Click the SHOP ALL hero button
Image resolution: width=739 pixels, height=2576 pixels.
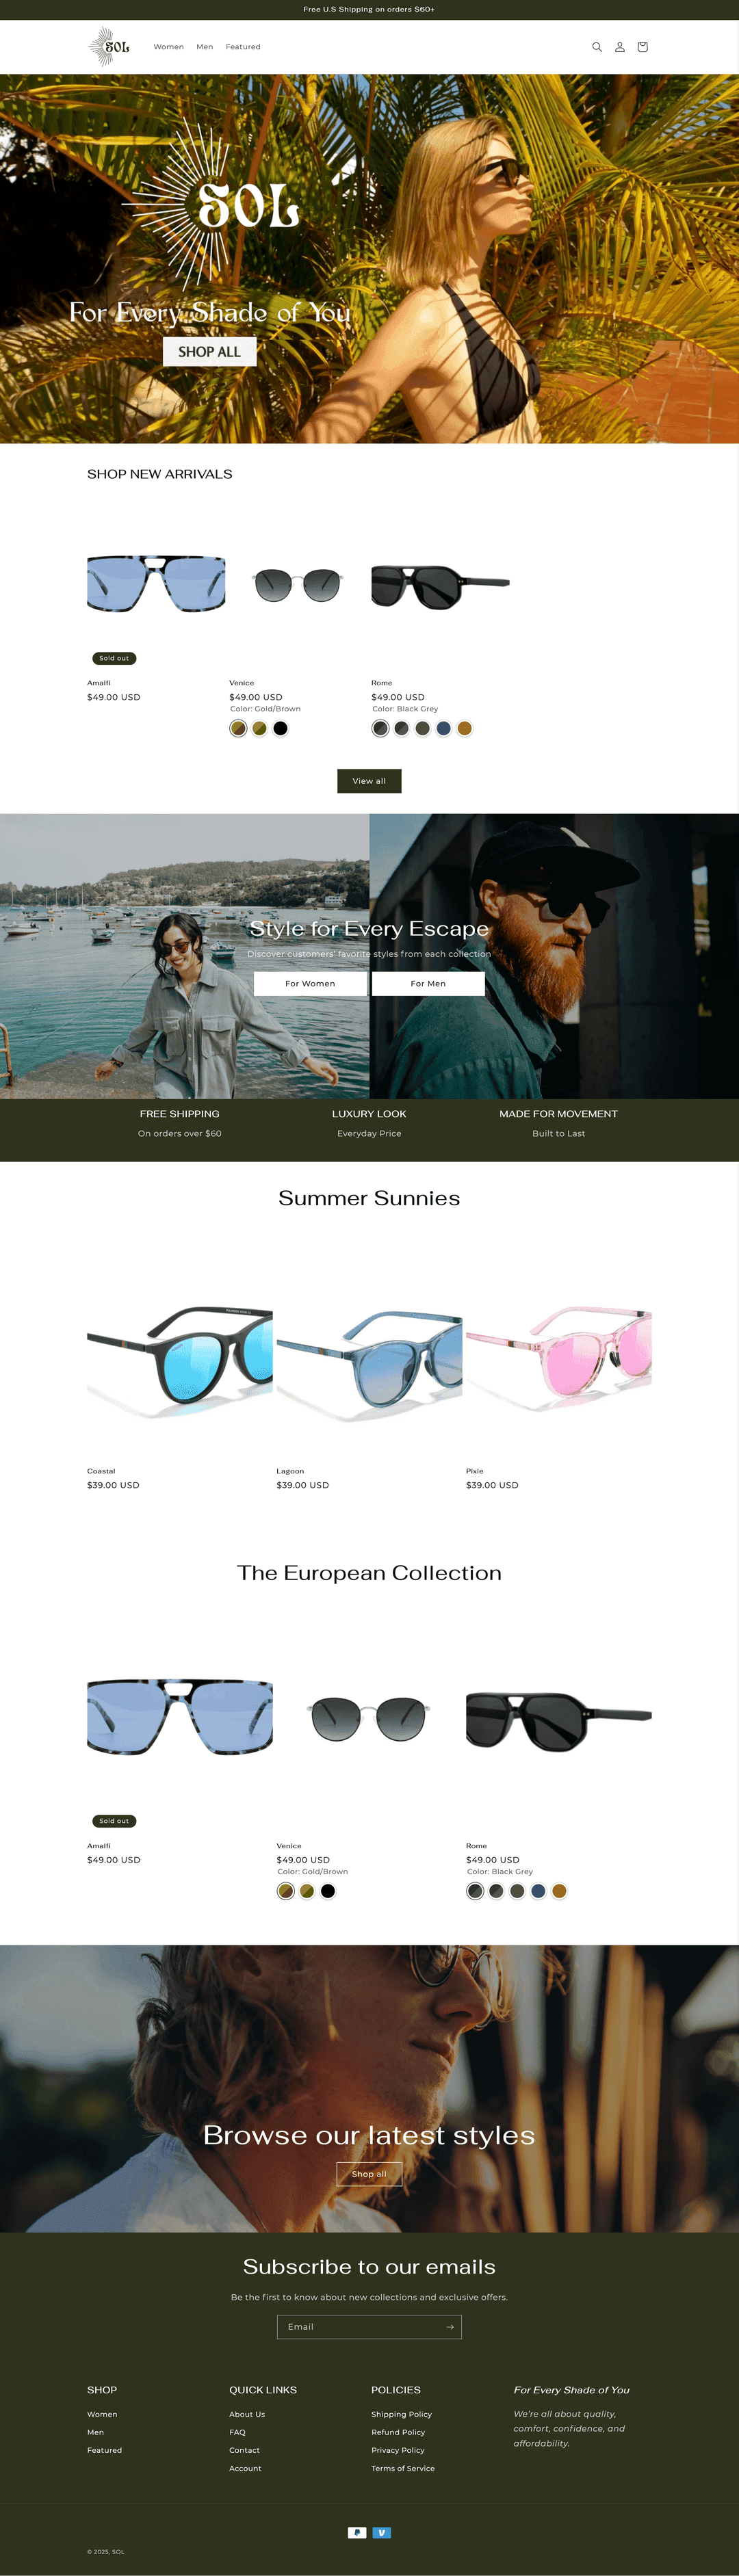tap(209, 352)
